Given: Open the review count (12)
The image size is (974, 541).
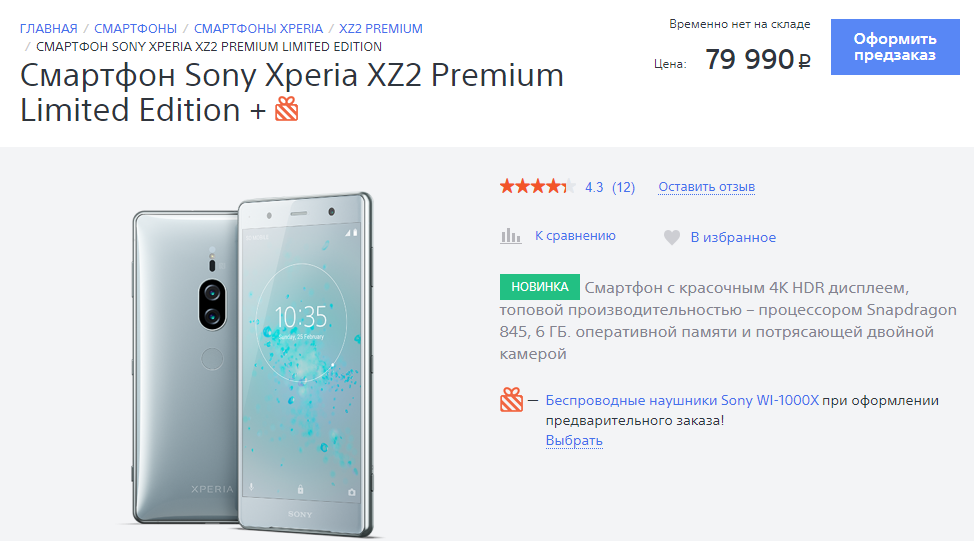Looking at the screenshot, I should click(623, 187).
